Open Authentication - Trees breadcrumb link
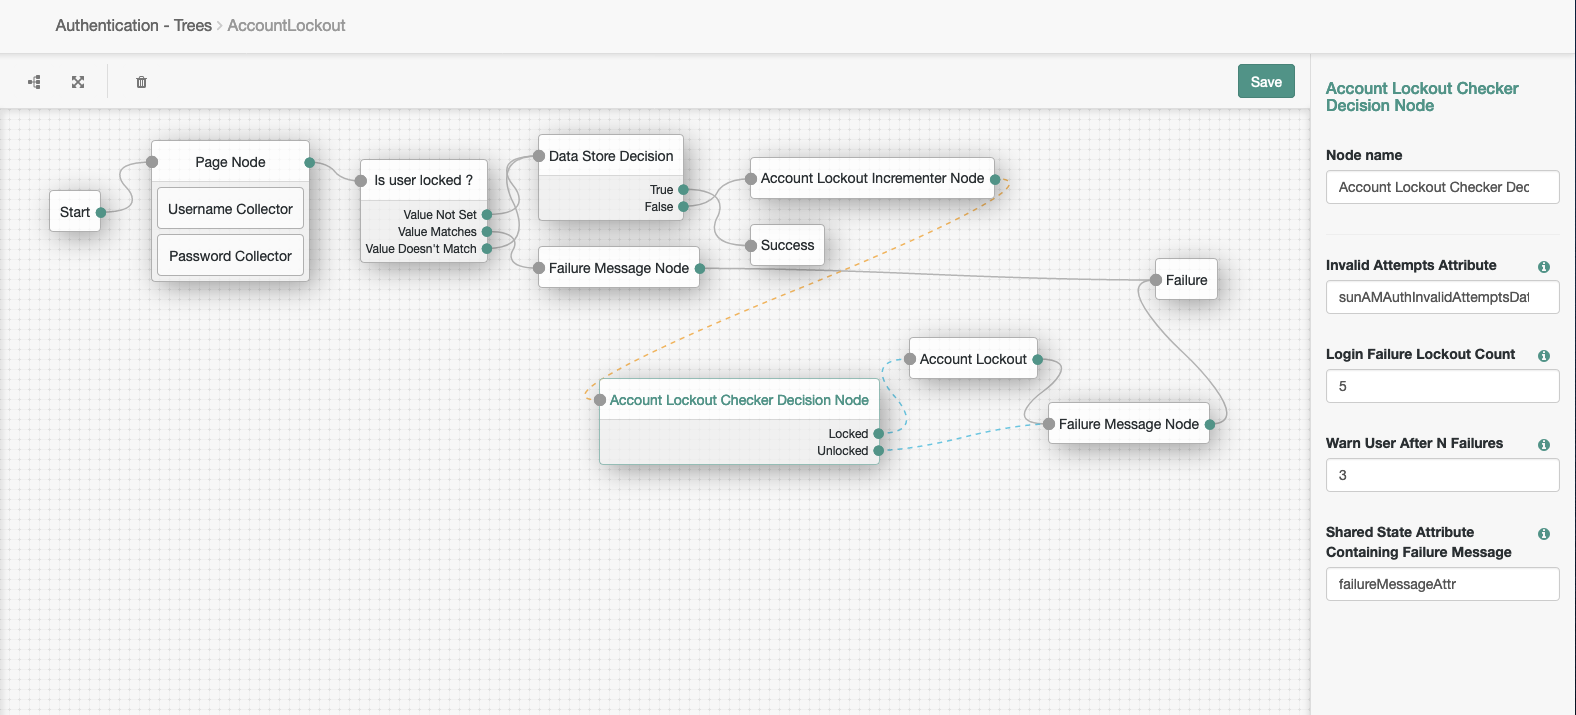The image size is (1576, 715). 133,25
